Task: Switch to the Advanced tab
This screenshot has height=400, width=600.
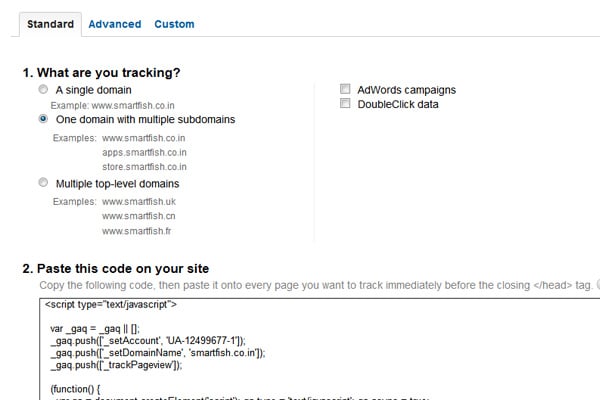Action: (114, 24)
